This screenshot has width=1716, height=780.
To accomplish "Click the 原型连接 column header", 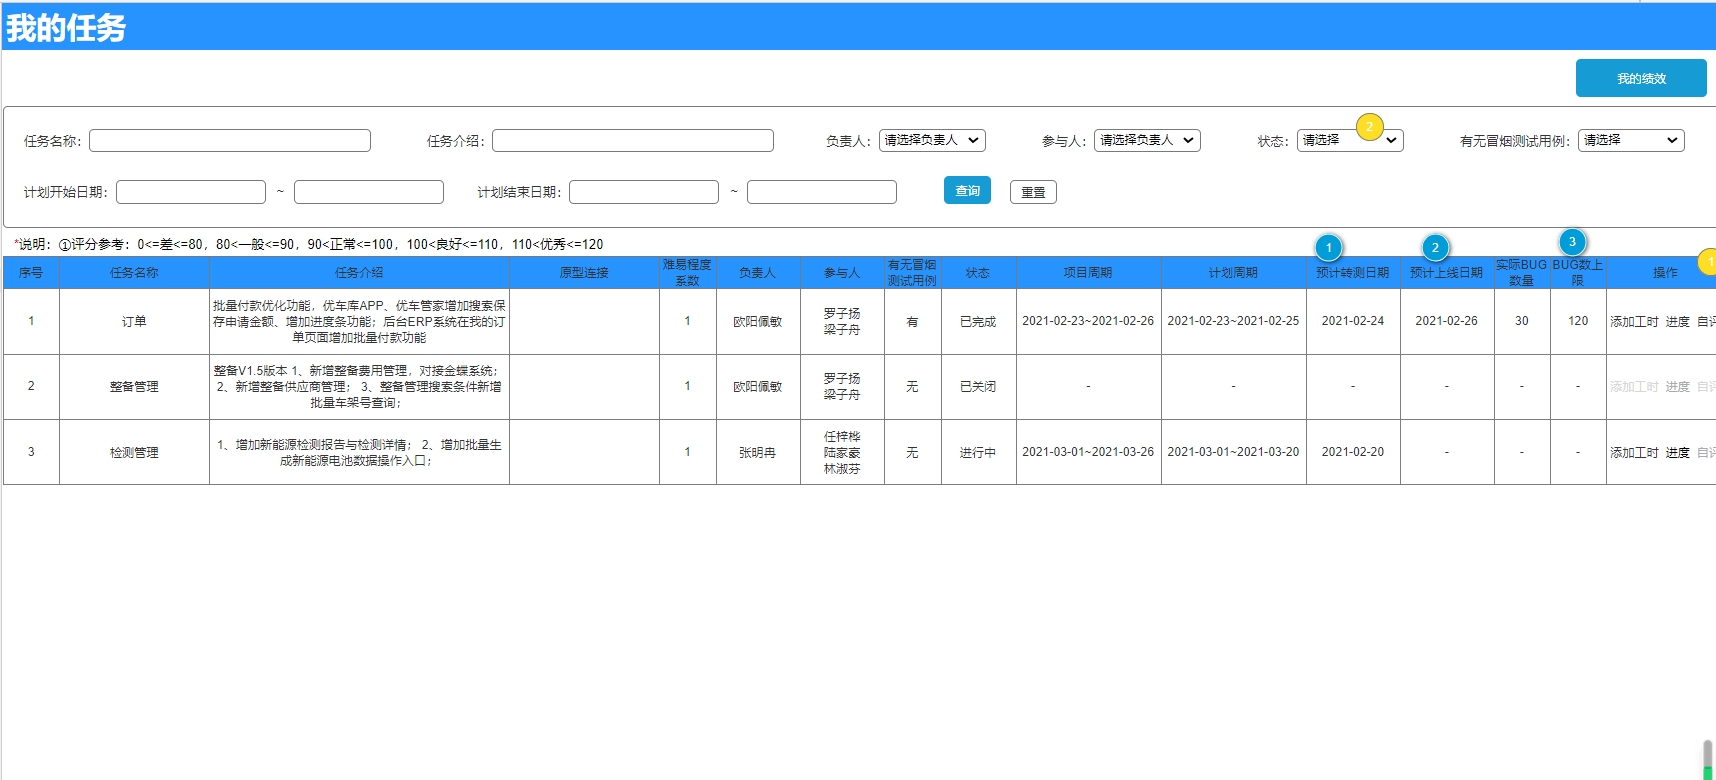I will tap(584, 272).
